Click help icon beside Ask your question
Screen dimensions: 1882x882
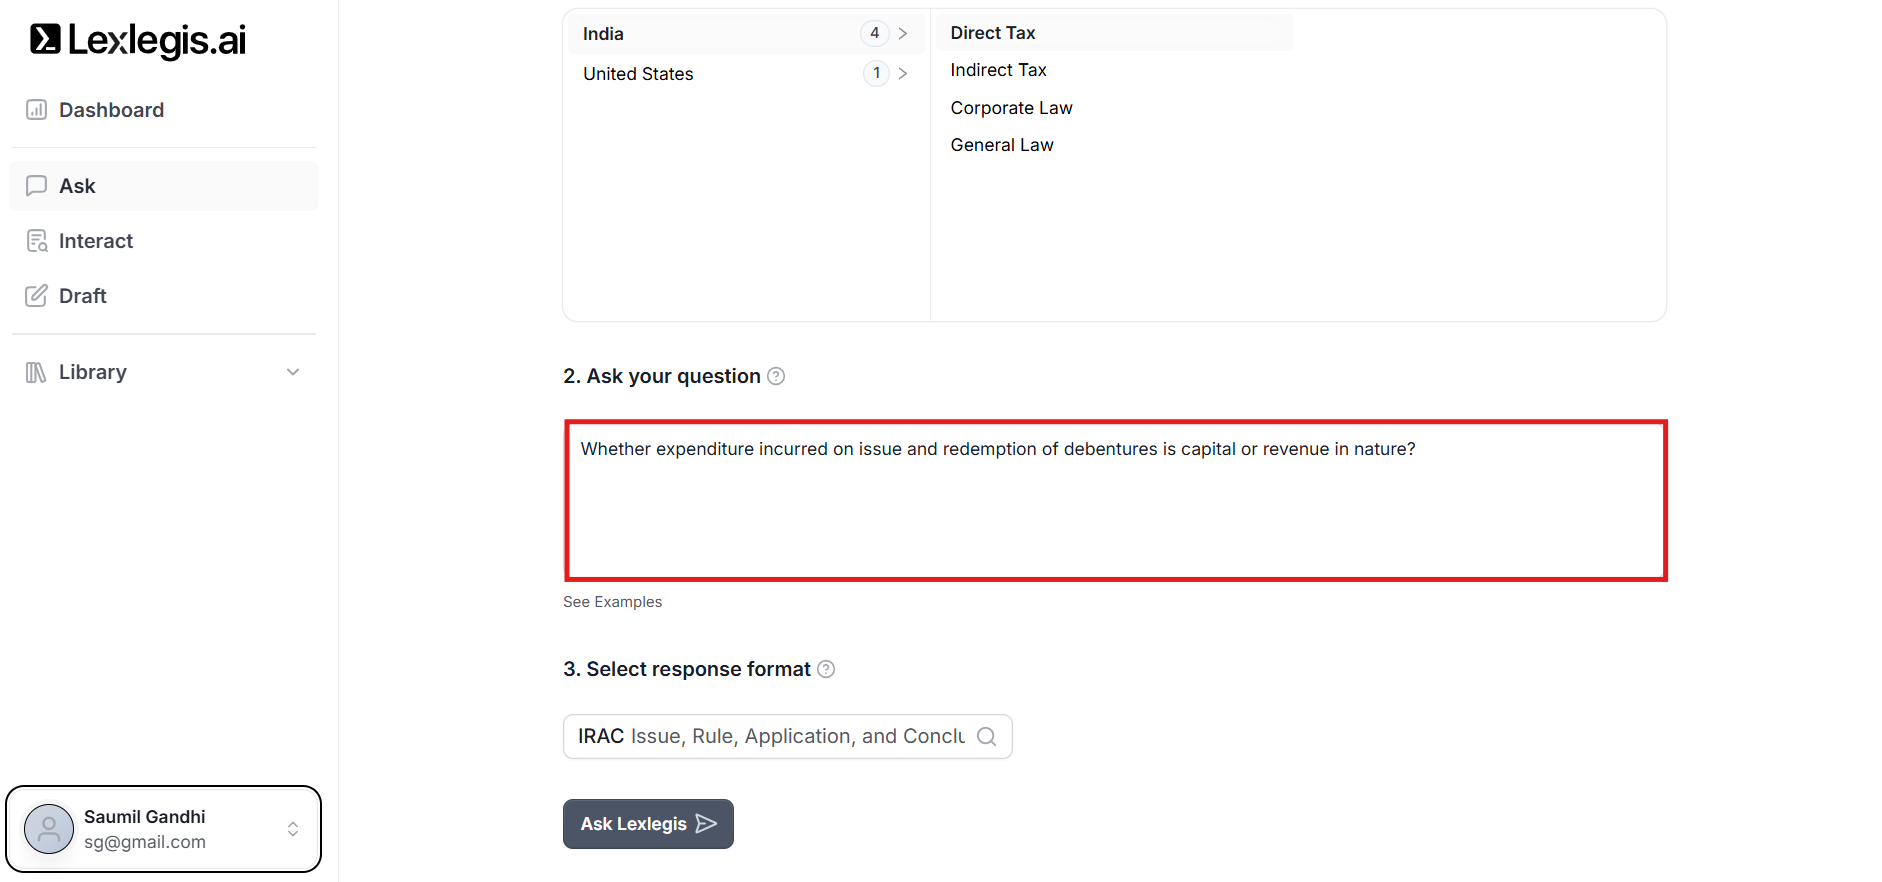(x=776, y=376)
